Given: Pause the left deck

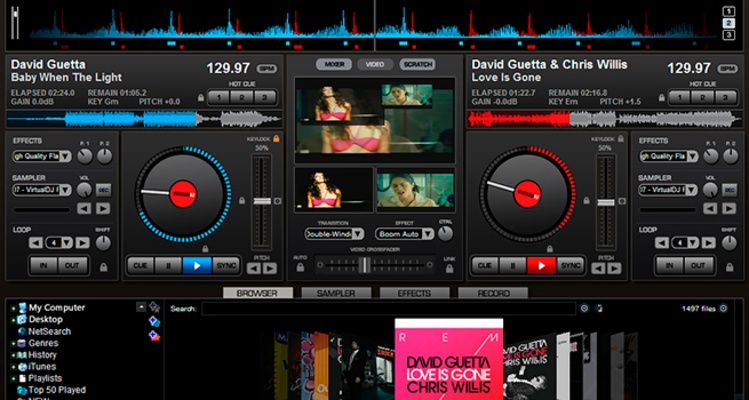Looking at the screenshot, I should tap(169, 266).
